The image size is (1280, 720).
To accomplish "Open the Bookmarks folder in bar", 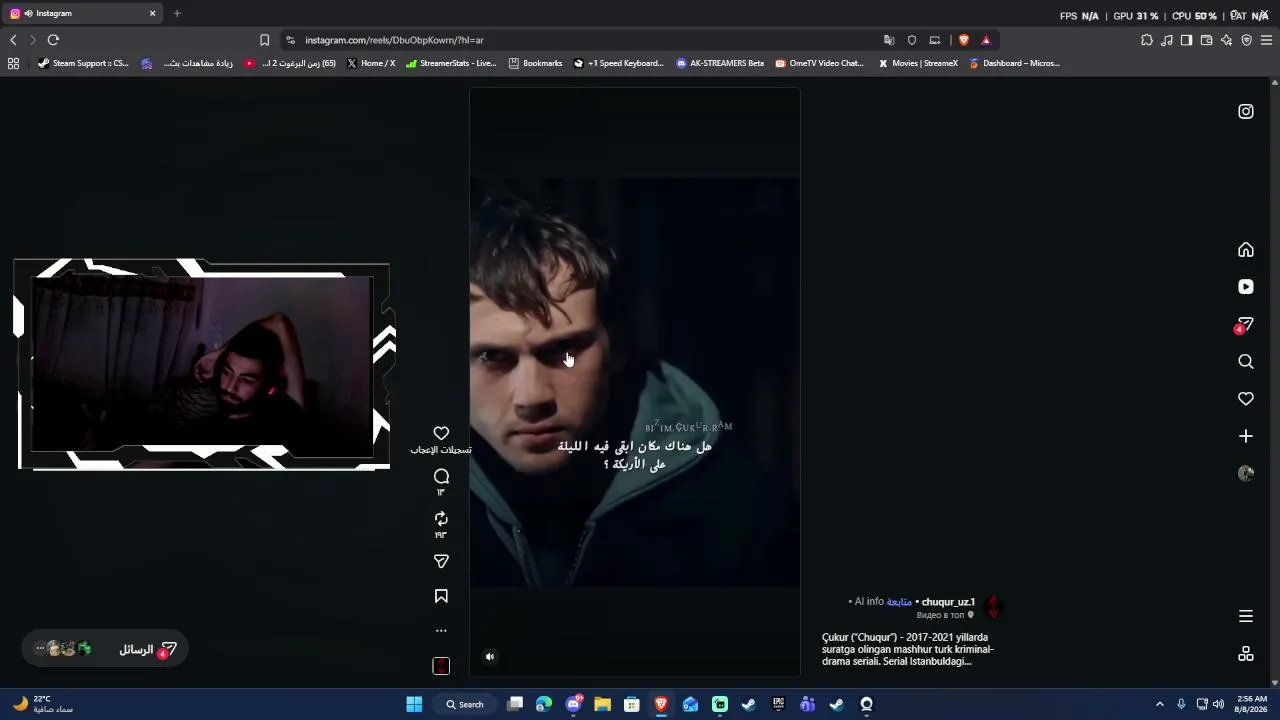I will click(x=535, y=63).
